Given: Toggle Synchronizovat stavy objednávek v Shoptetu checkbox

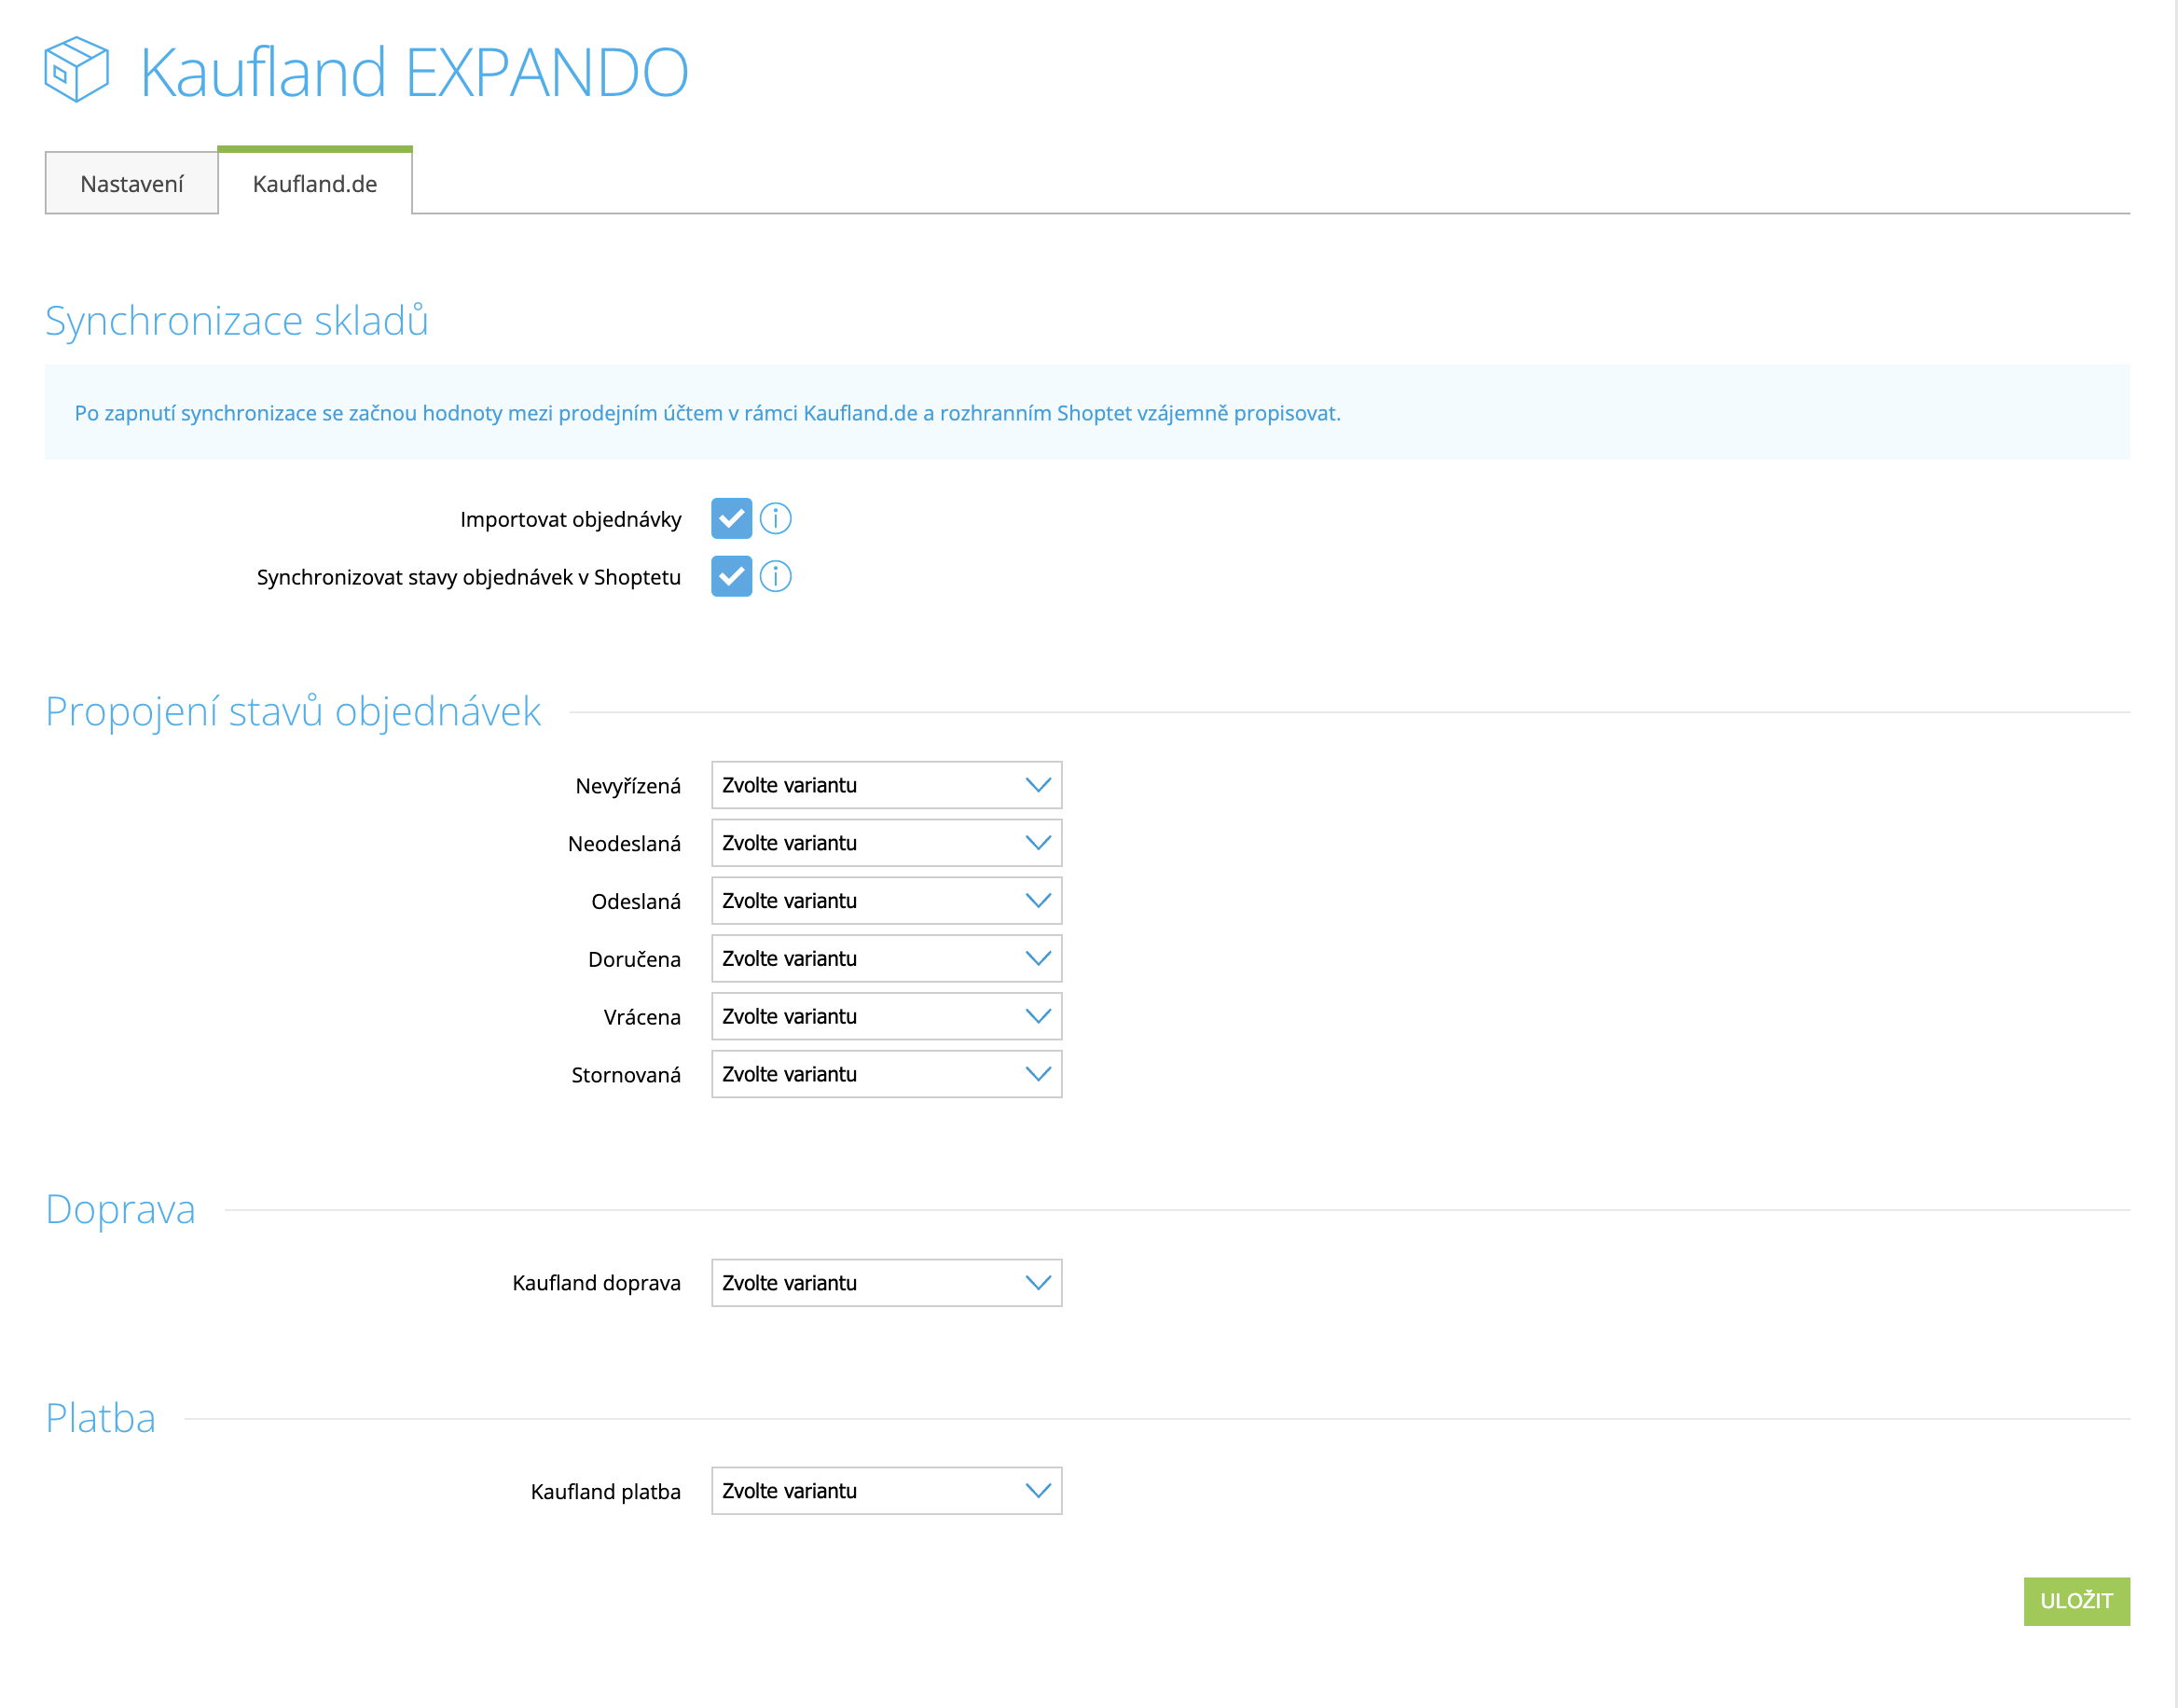Looking at the screenshot, I should pos(731,576).
